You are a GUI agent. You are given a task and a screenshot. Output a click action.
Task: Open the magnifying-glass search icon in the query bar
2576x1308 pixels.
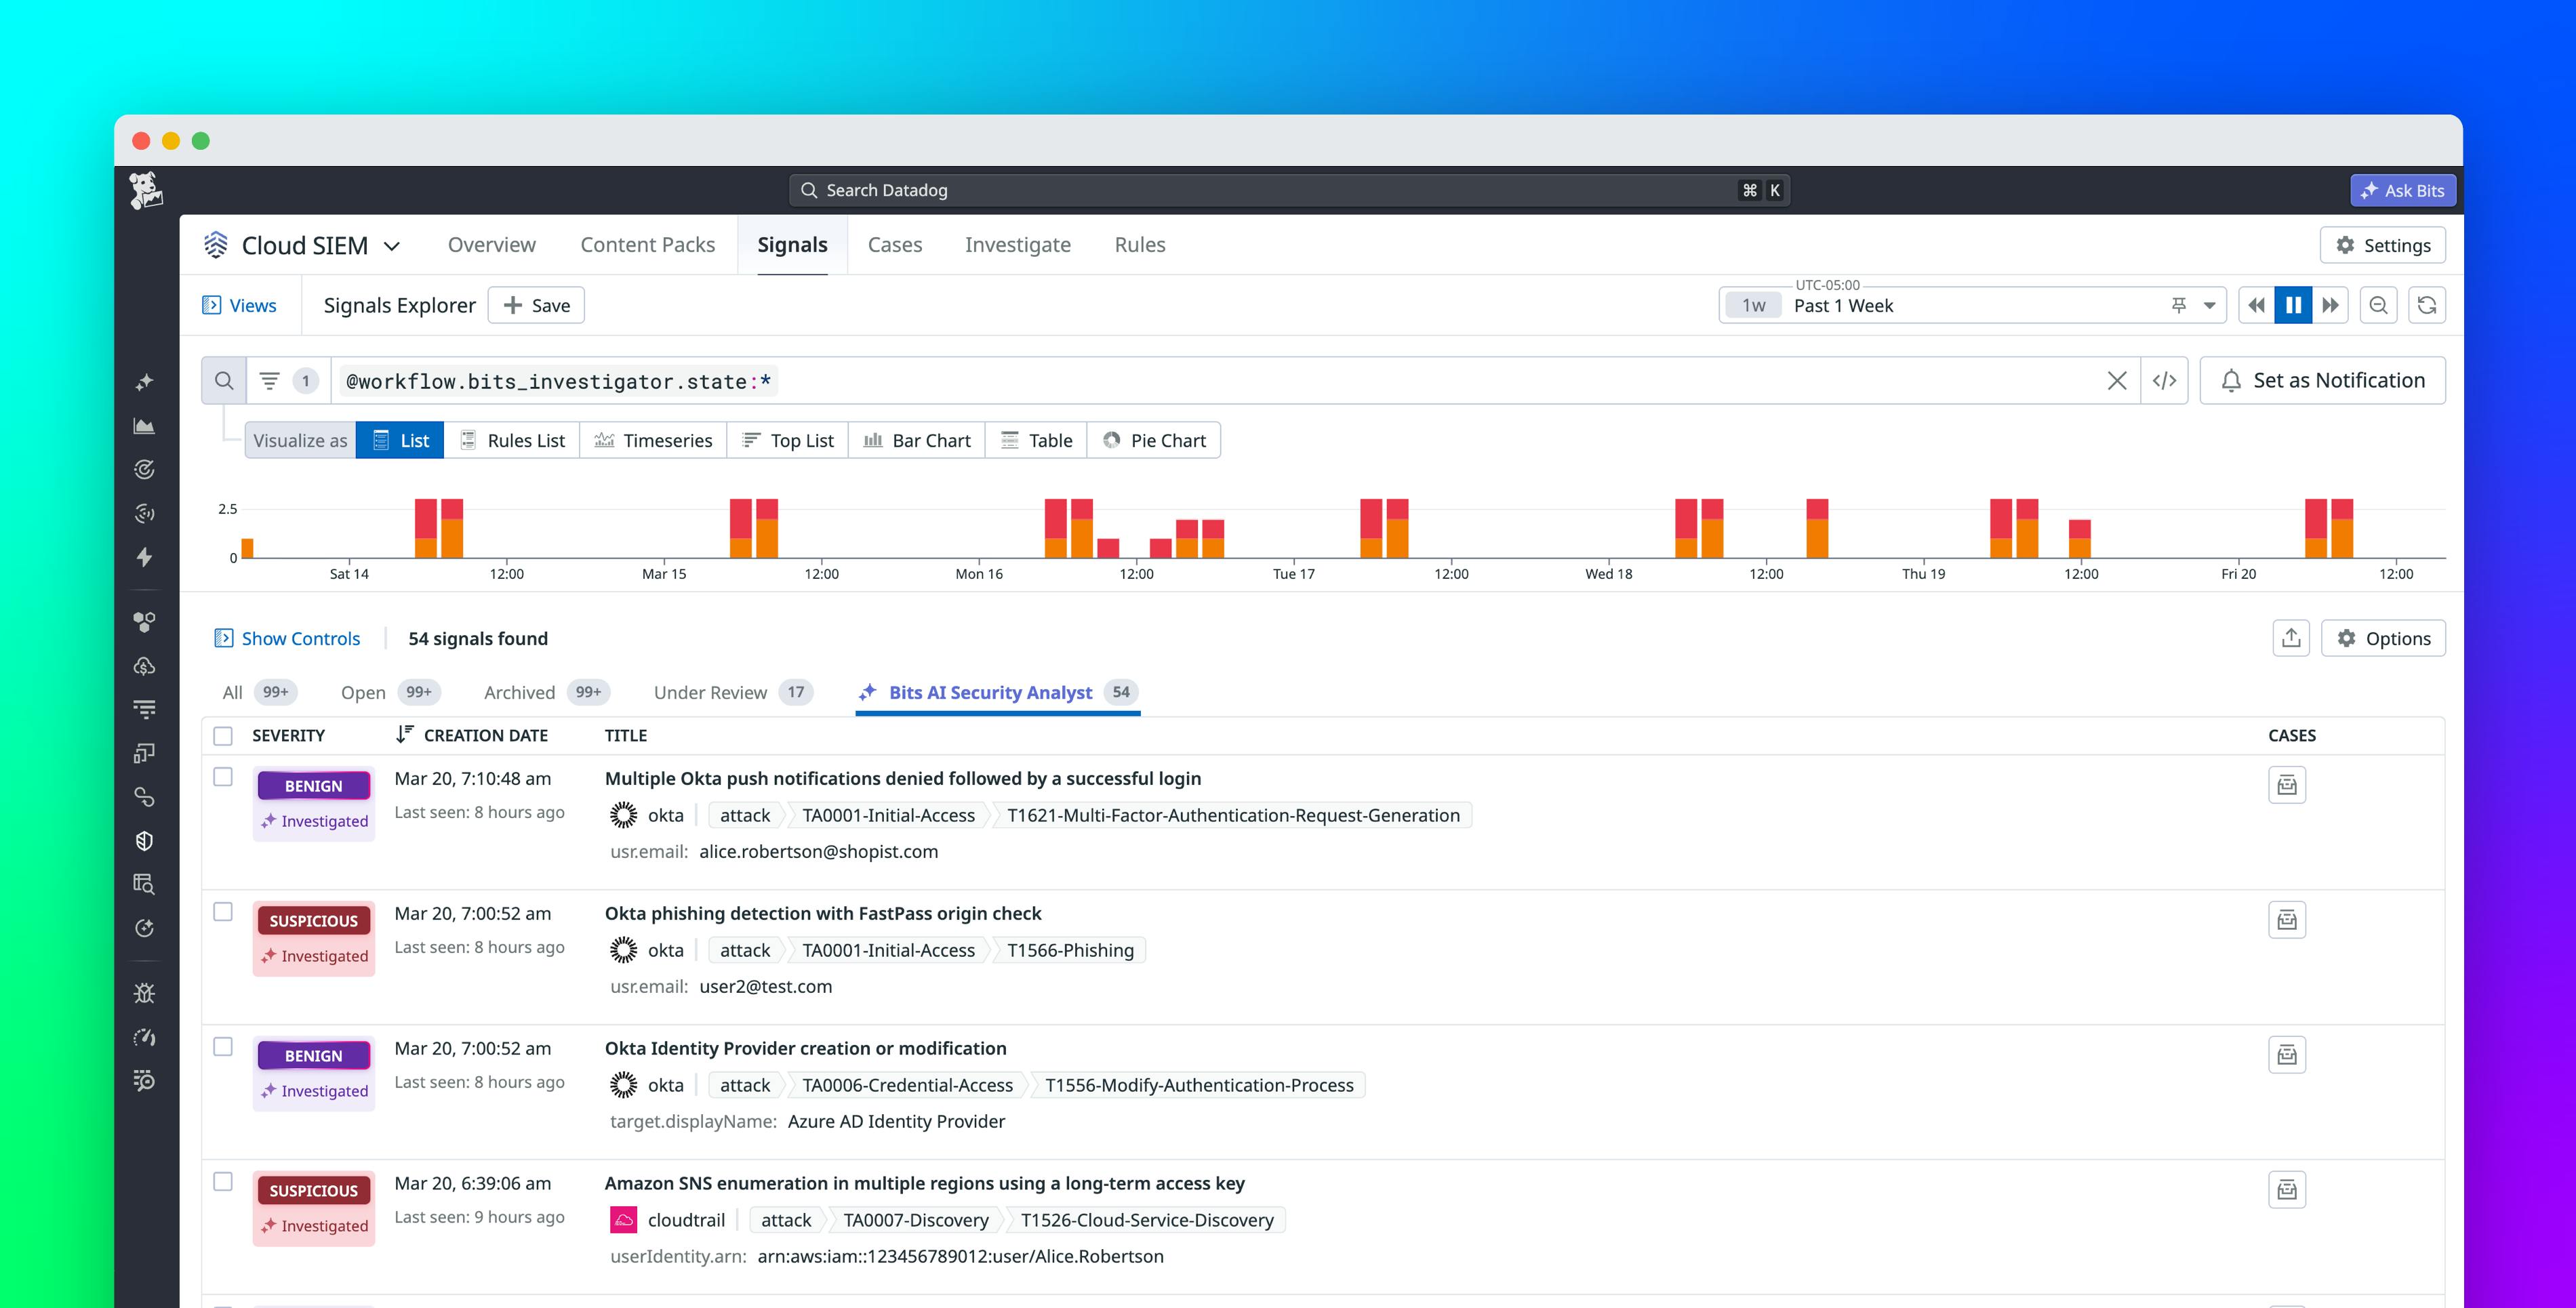coord(223,380)
